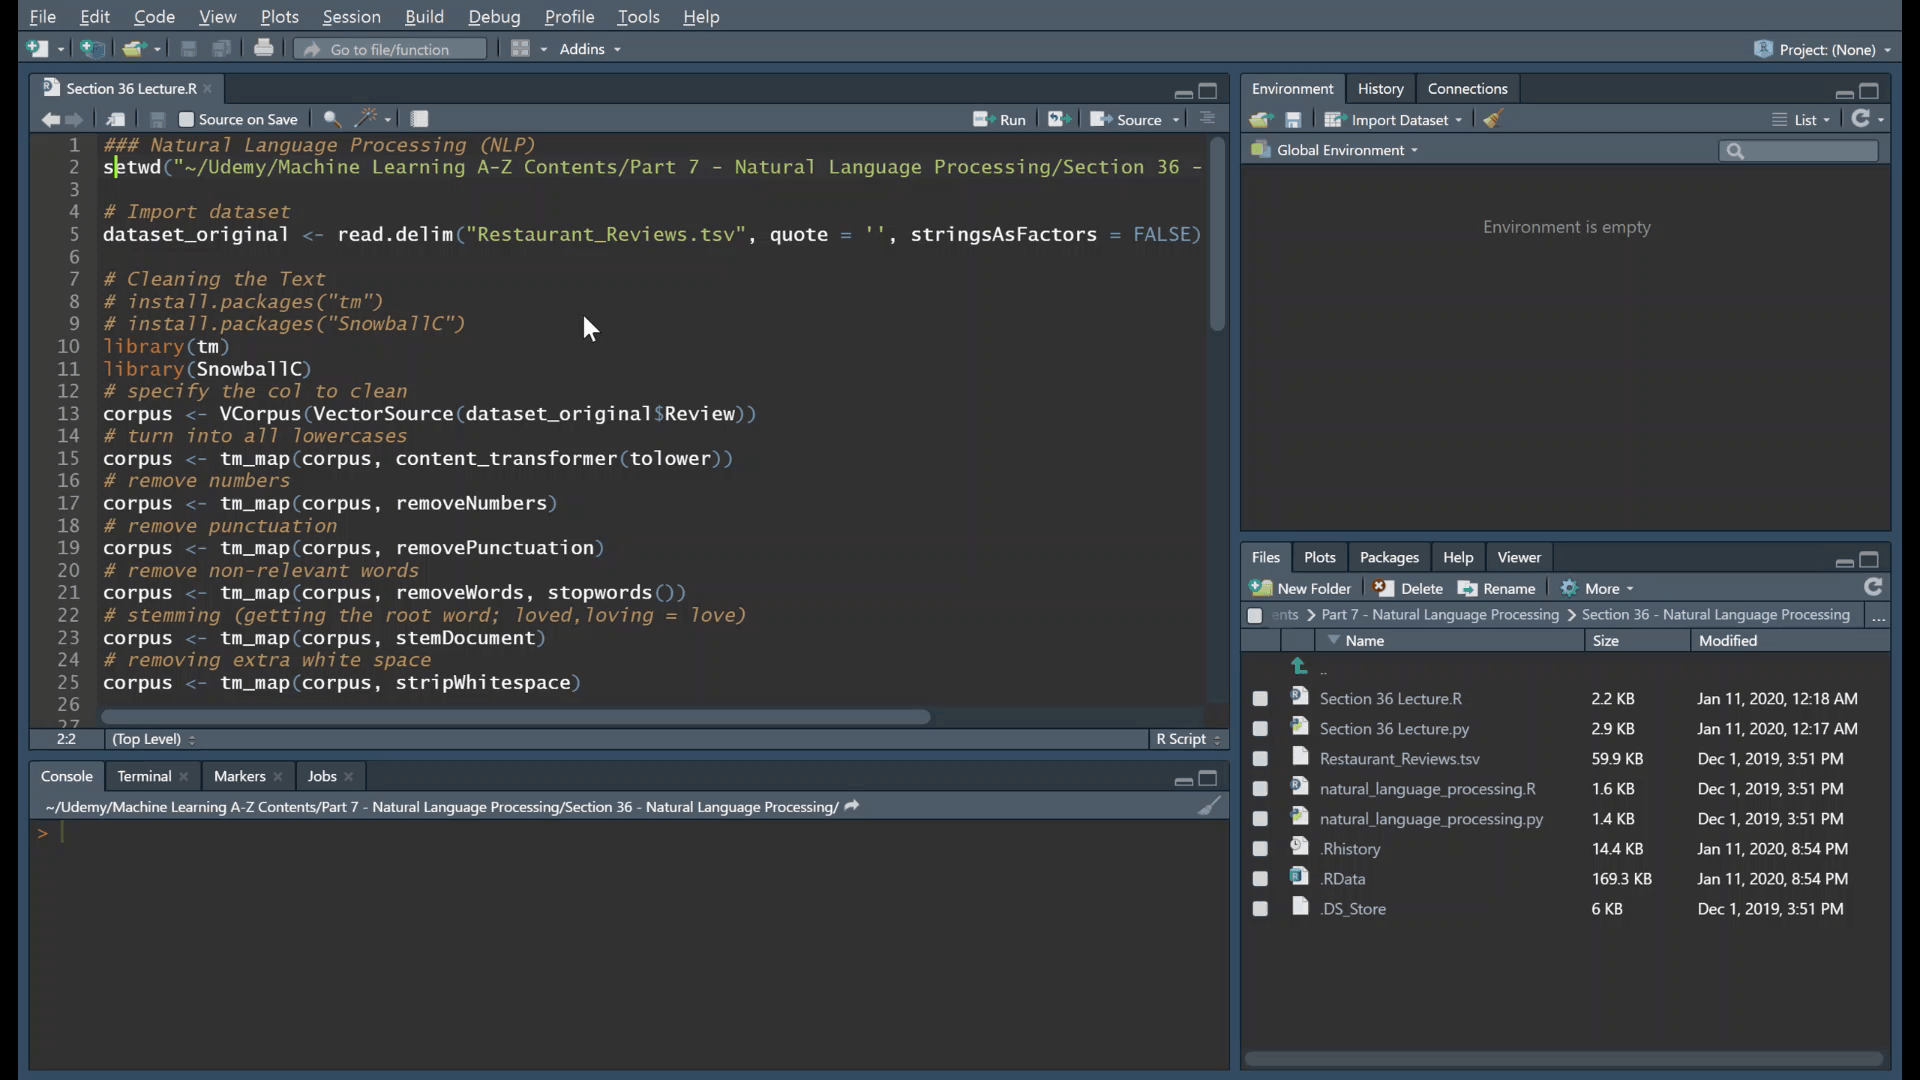Toggle select-all checkbox in files breadcrumb
Screen dimensions: 1920x1080
coord(1255,616)
